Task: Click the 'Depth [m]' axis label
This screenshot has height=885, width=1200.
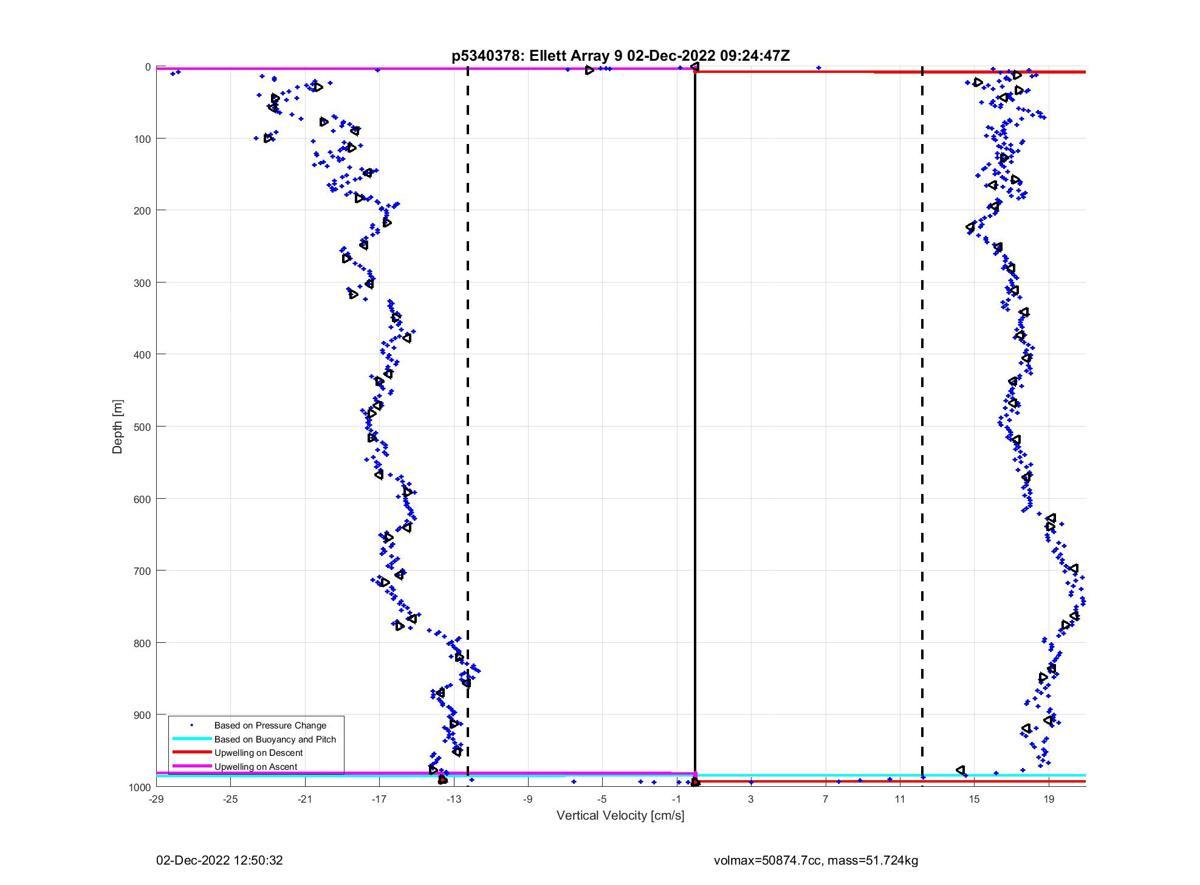Action: 118,427
